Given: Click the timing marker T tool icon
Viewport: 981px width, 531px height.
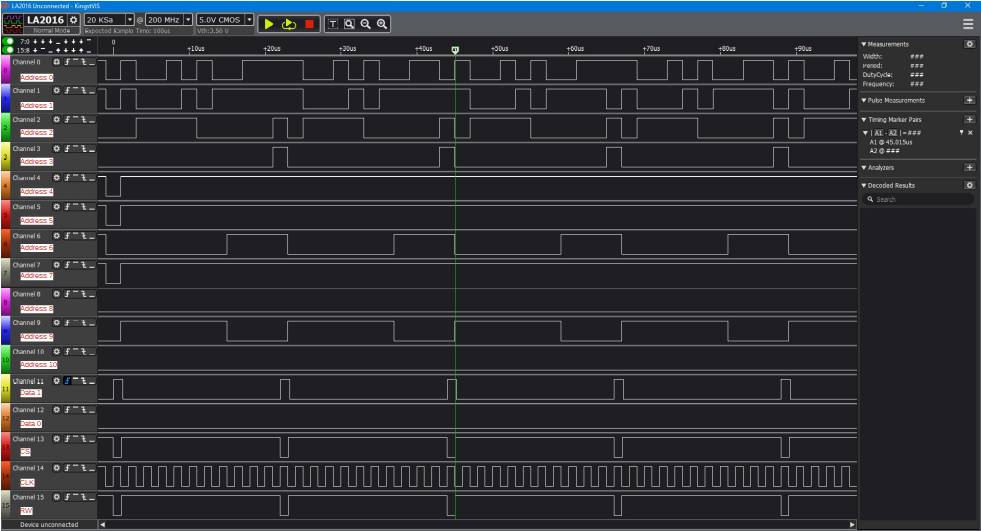Looking at the screenshot, I should click(x=334, y=23).
